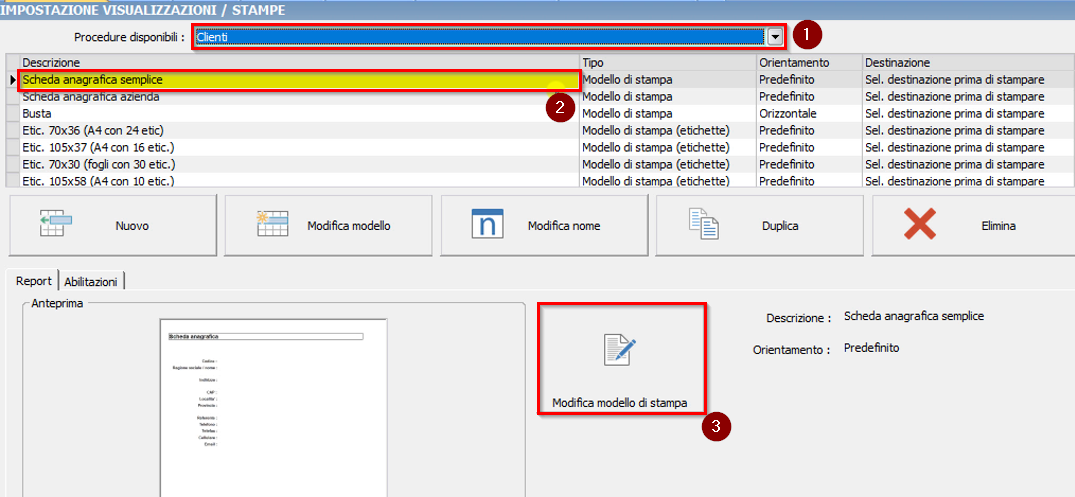Viewport: 1075px width, 497px height.
Task: Click the Scheda anagrafica preview thumbnail
Action: point(273,405)
